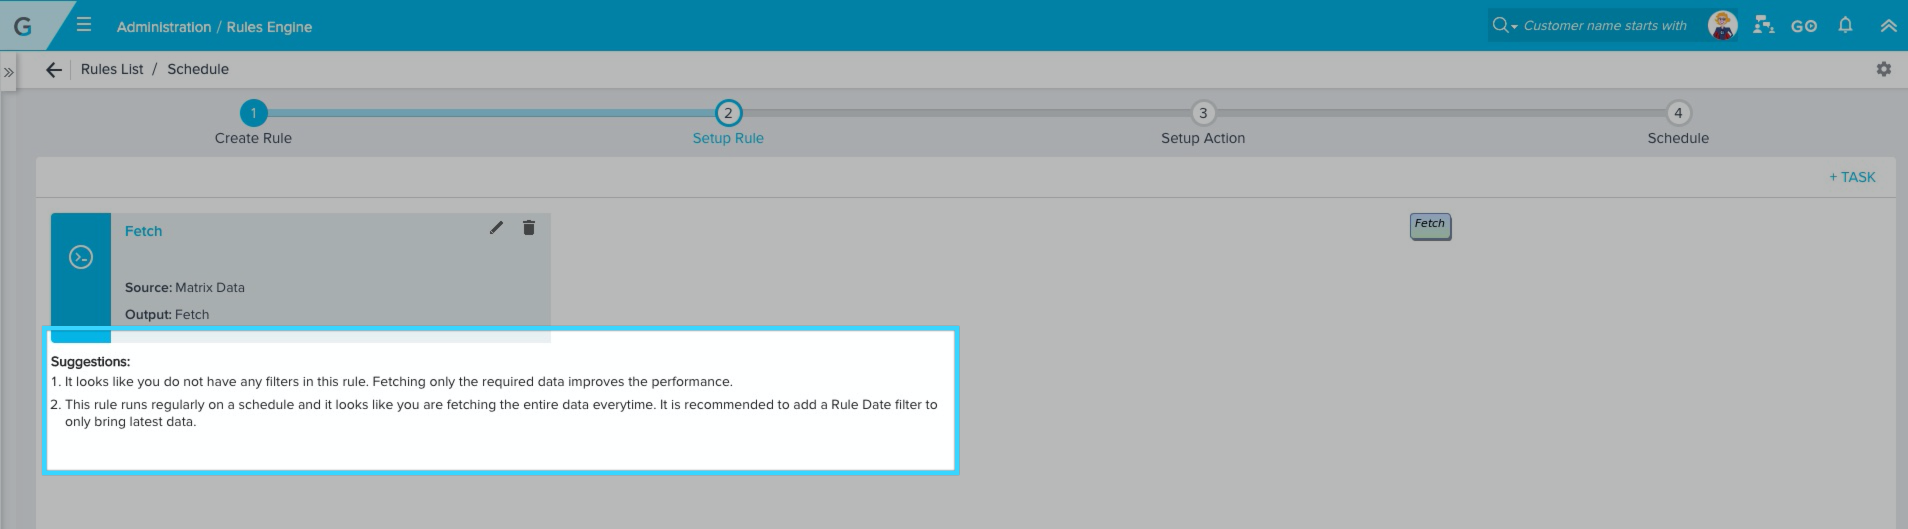
Task: Go to step 4 Schedule
Action: [1678, 113]
